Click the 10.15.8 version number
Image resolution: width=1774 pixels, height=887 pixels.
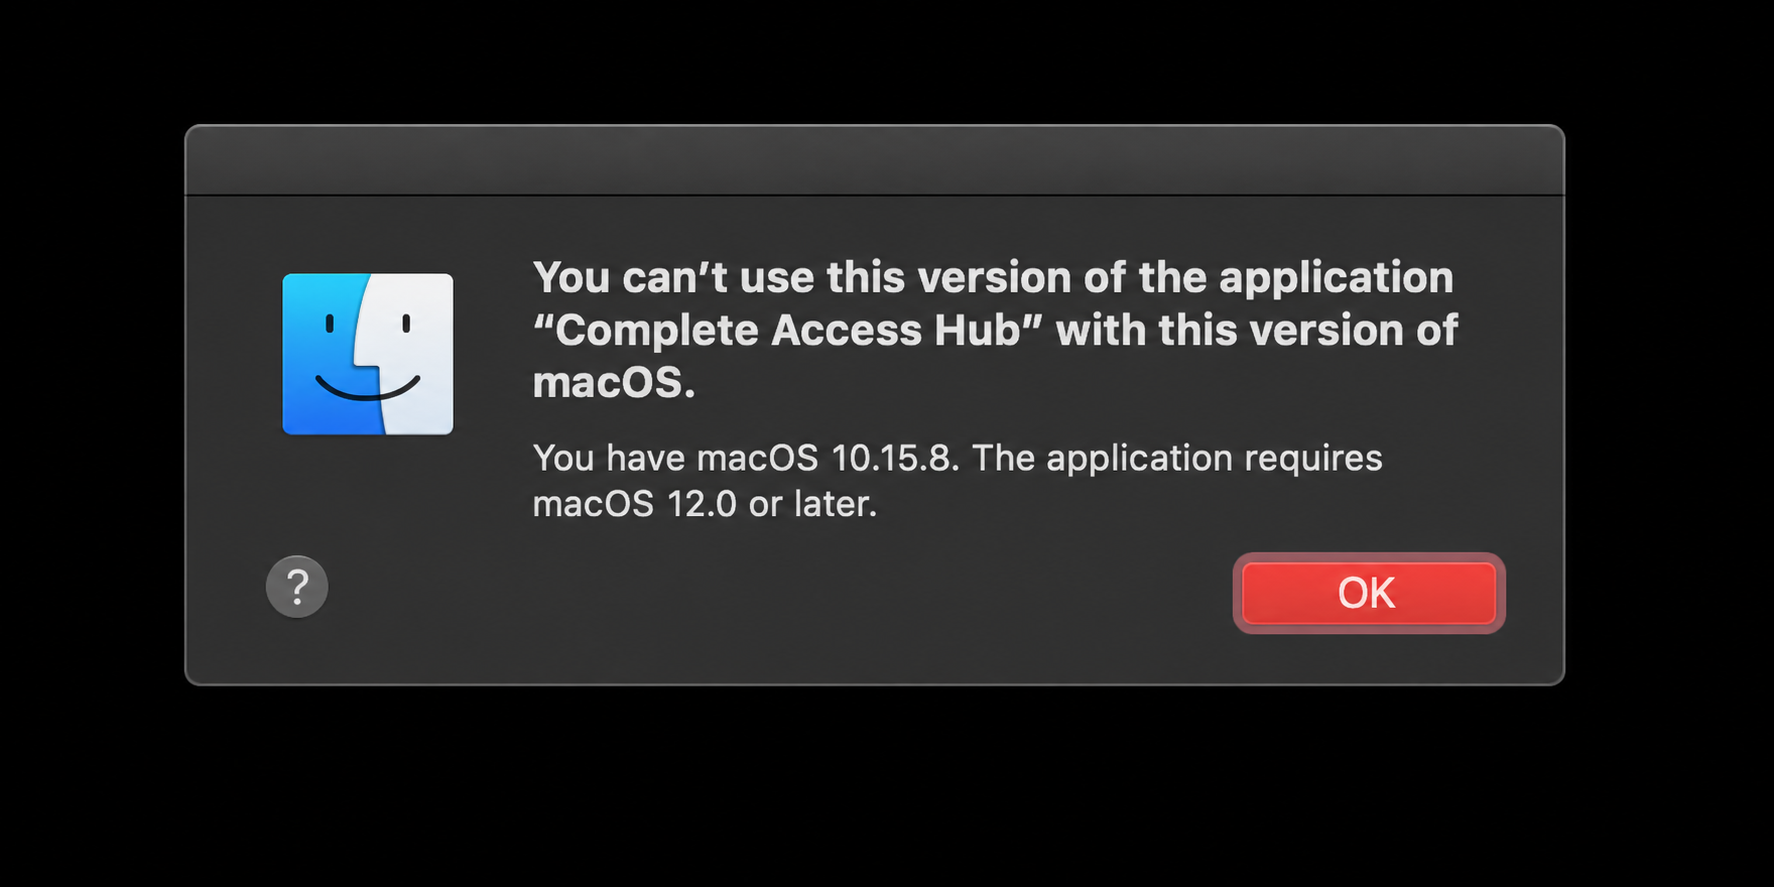click(x=895, y=458)
